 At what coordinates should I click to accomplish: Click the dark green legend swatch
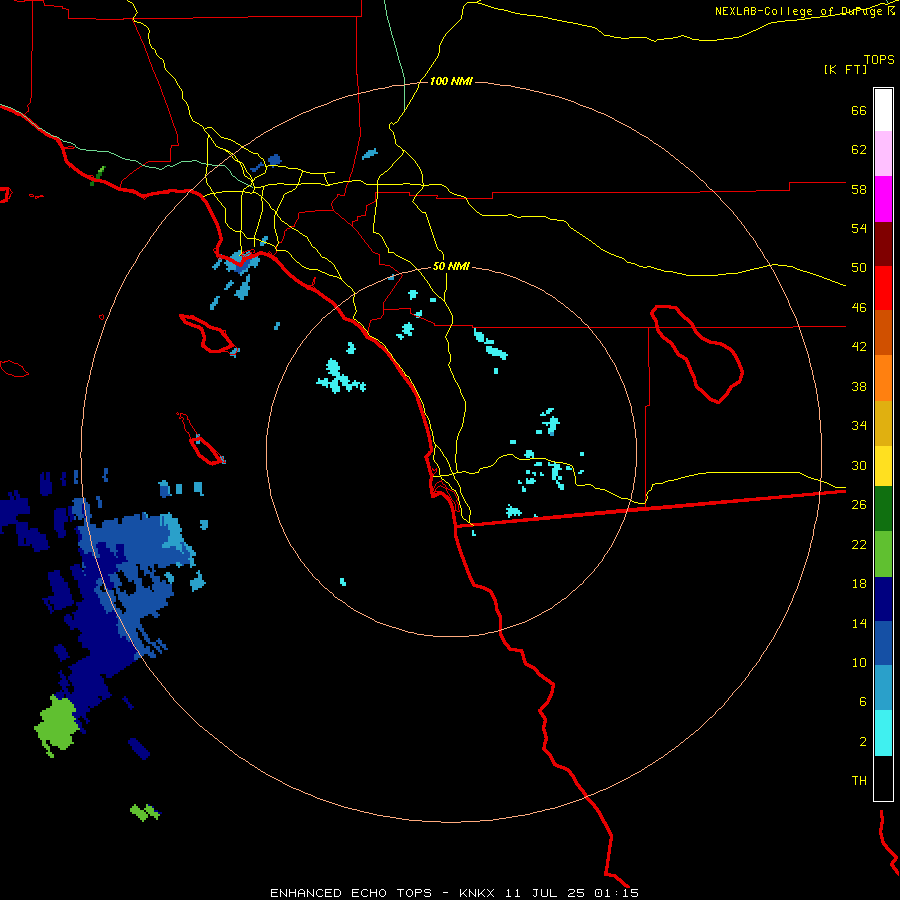[883, 509]
